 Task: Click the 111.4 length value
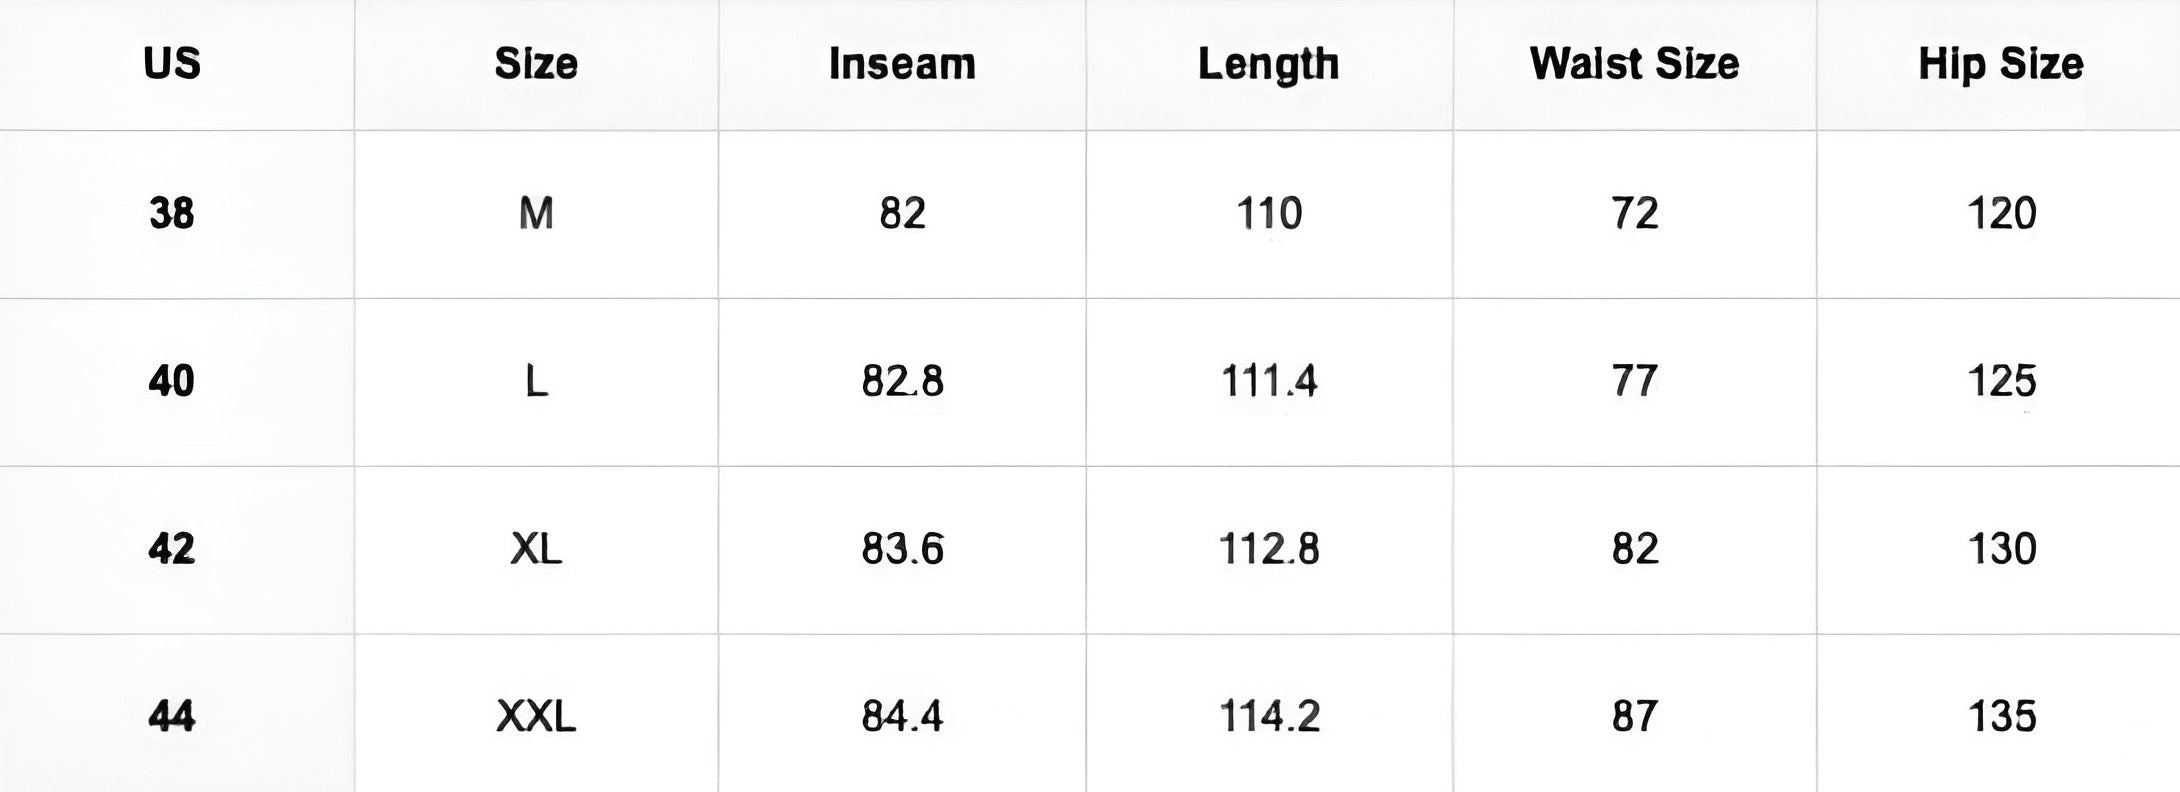tap(1269, 381)
